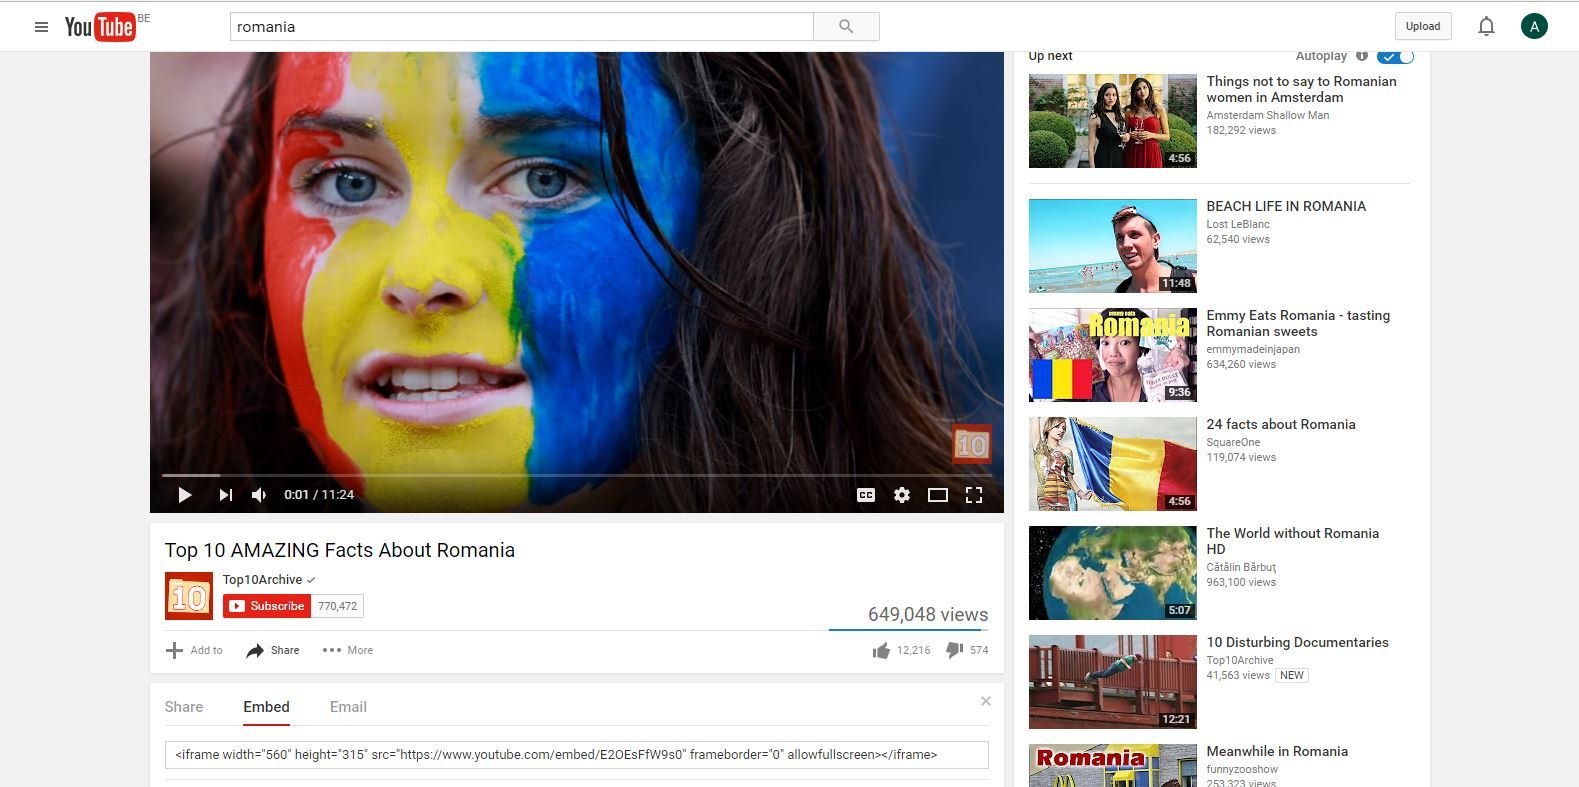
Task: View the Autoplay info icon
Action: pos(1361,56)
